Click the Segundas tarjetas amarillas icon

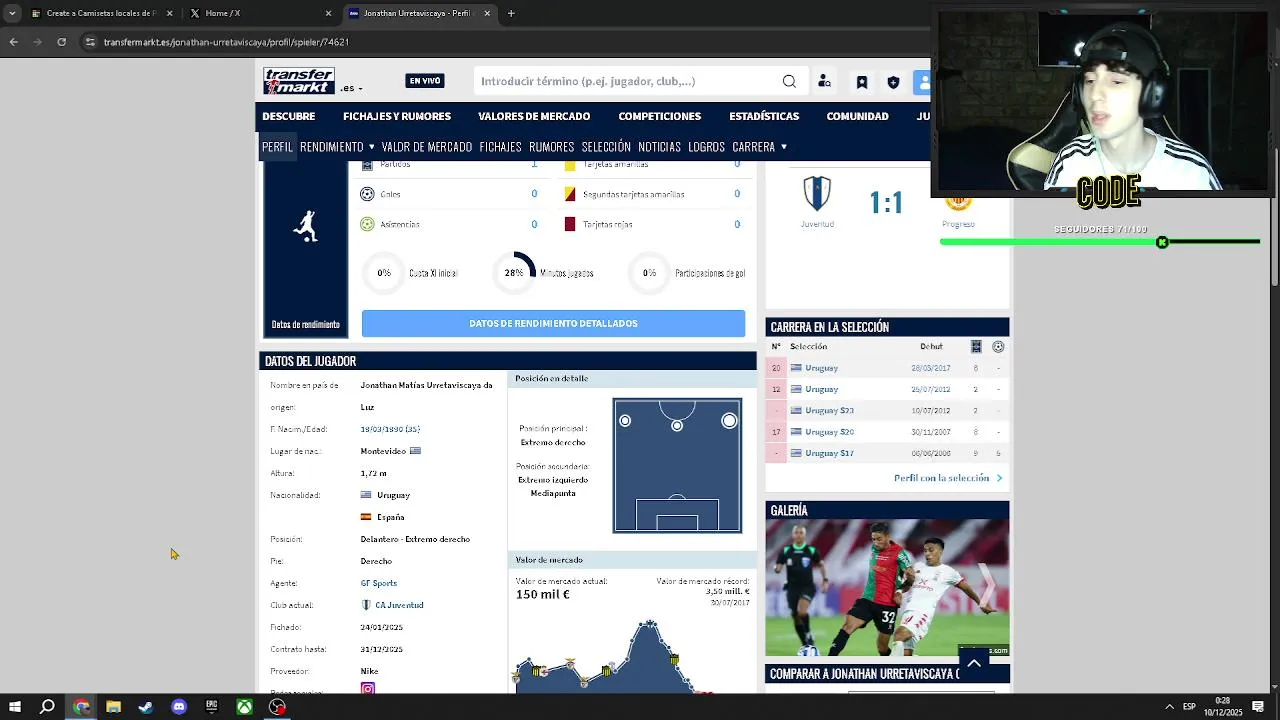click(570, 194)
